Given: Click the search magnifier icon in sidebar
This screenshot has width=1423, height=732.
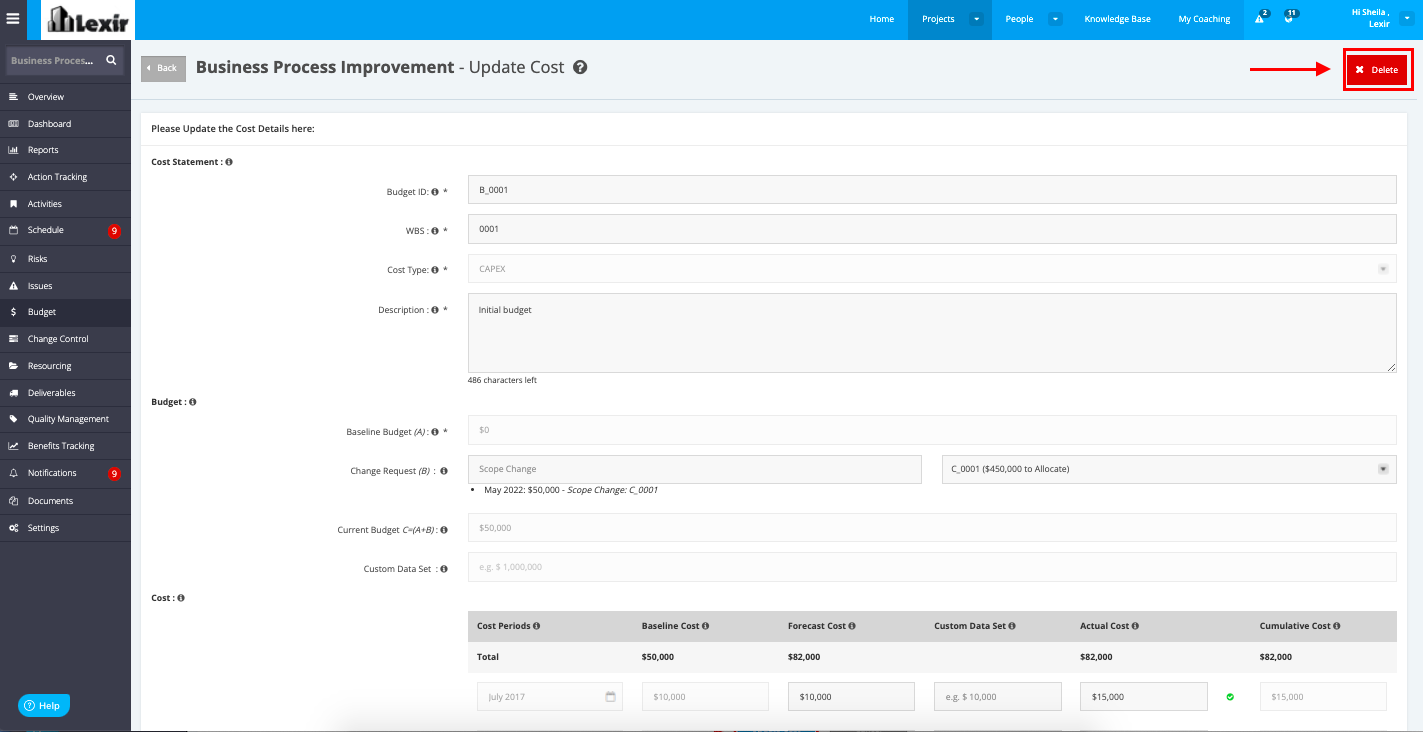Looking at the screenshot, I should pyautogui.click(x=111, y=60).
